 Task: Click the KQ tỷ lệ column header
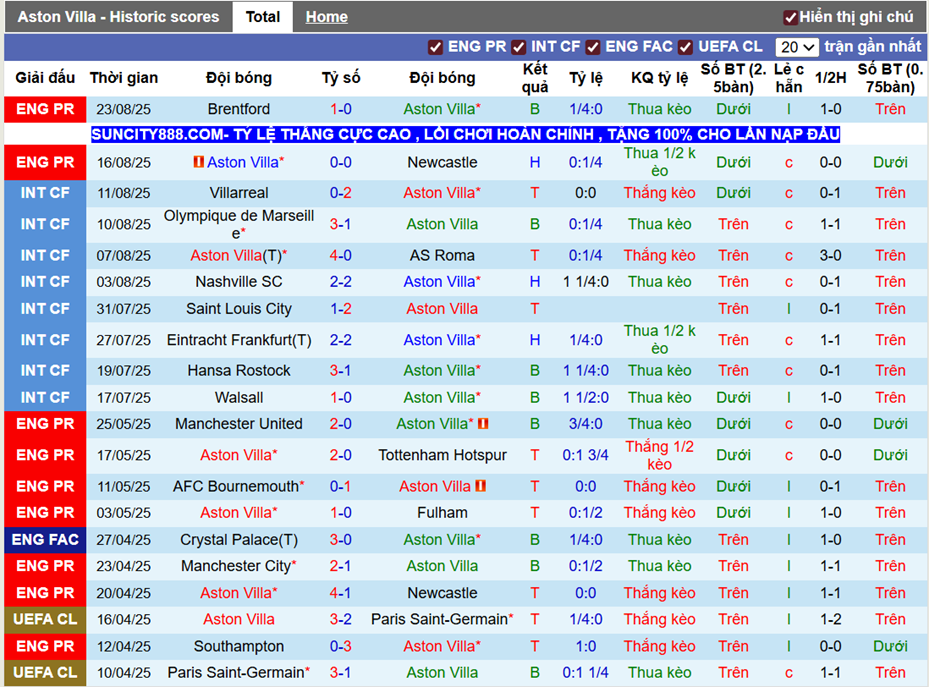(659, 78)
